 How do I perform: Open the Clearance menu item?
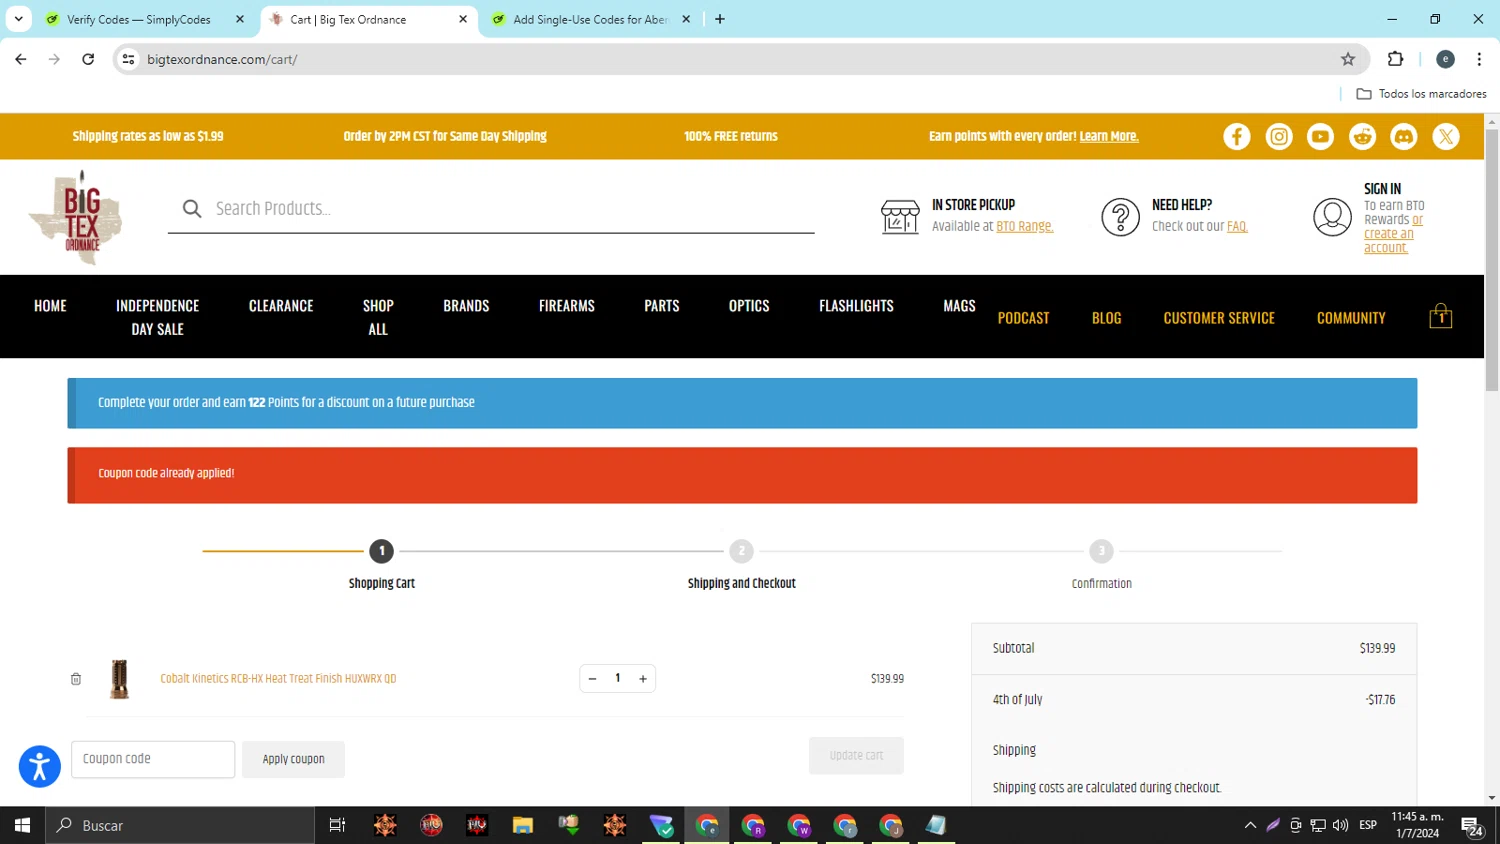[x=281, y=306]
